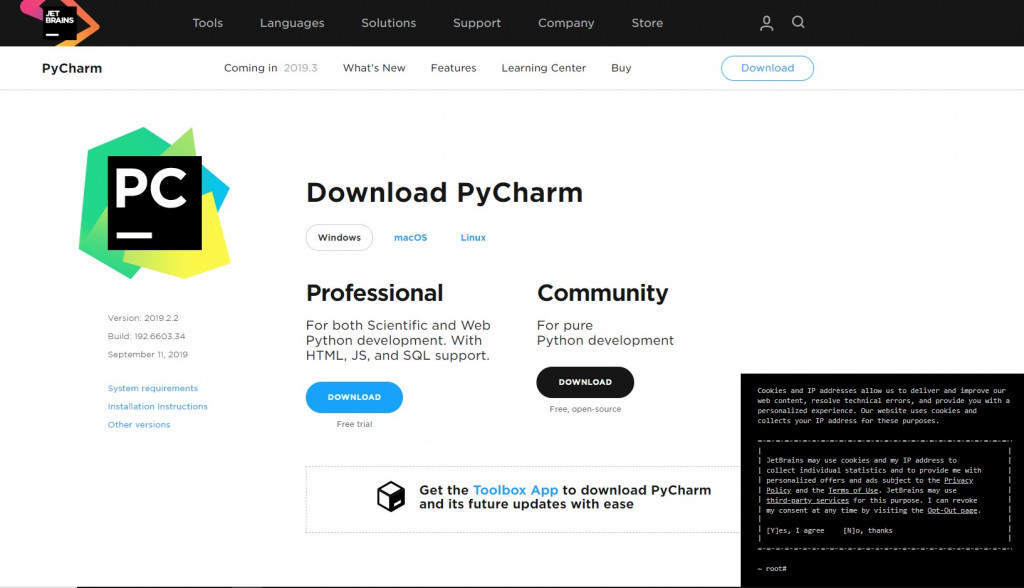Screen dimensions: 1024x588
Task: Open the Tools menu
Action: tap(208, 23)
